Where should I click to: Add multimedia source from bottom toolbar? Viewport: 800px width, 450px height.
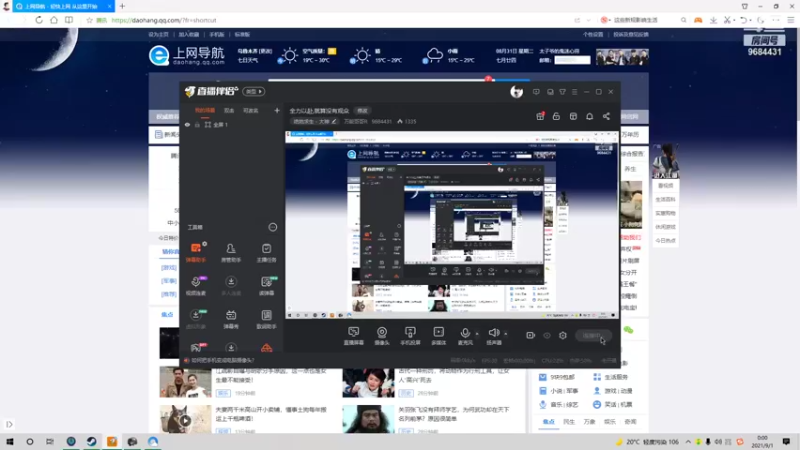[438, 336]
